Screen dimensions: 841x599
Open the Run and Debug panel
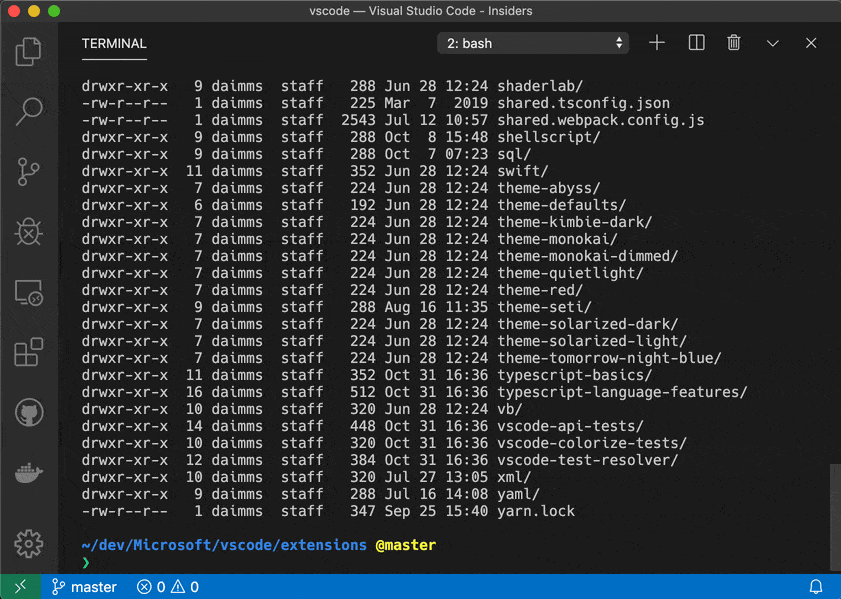[x=28, y=231]
